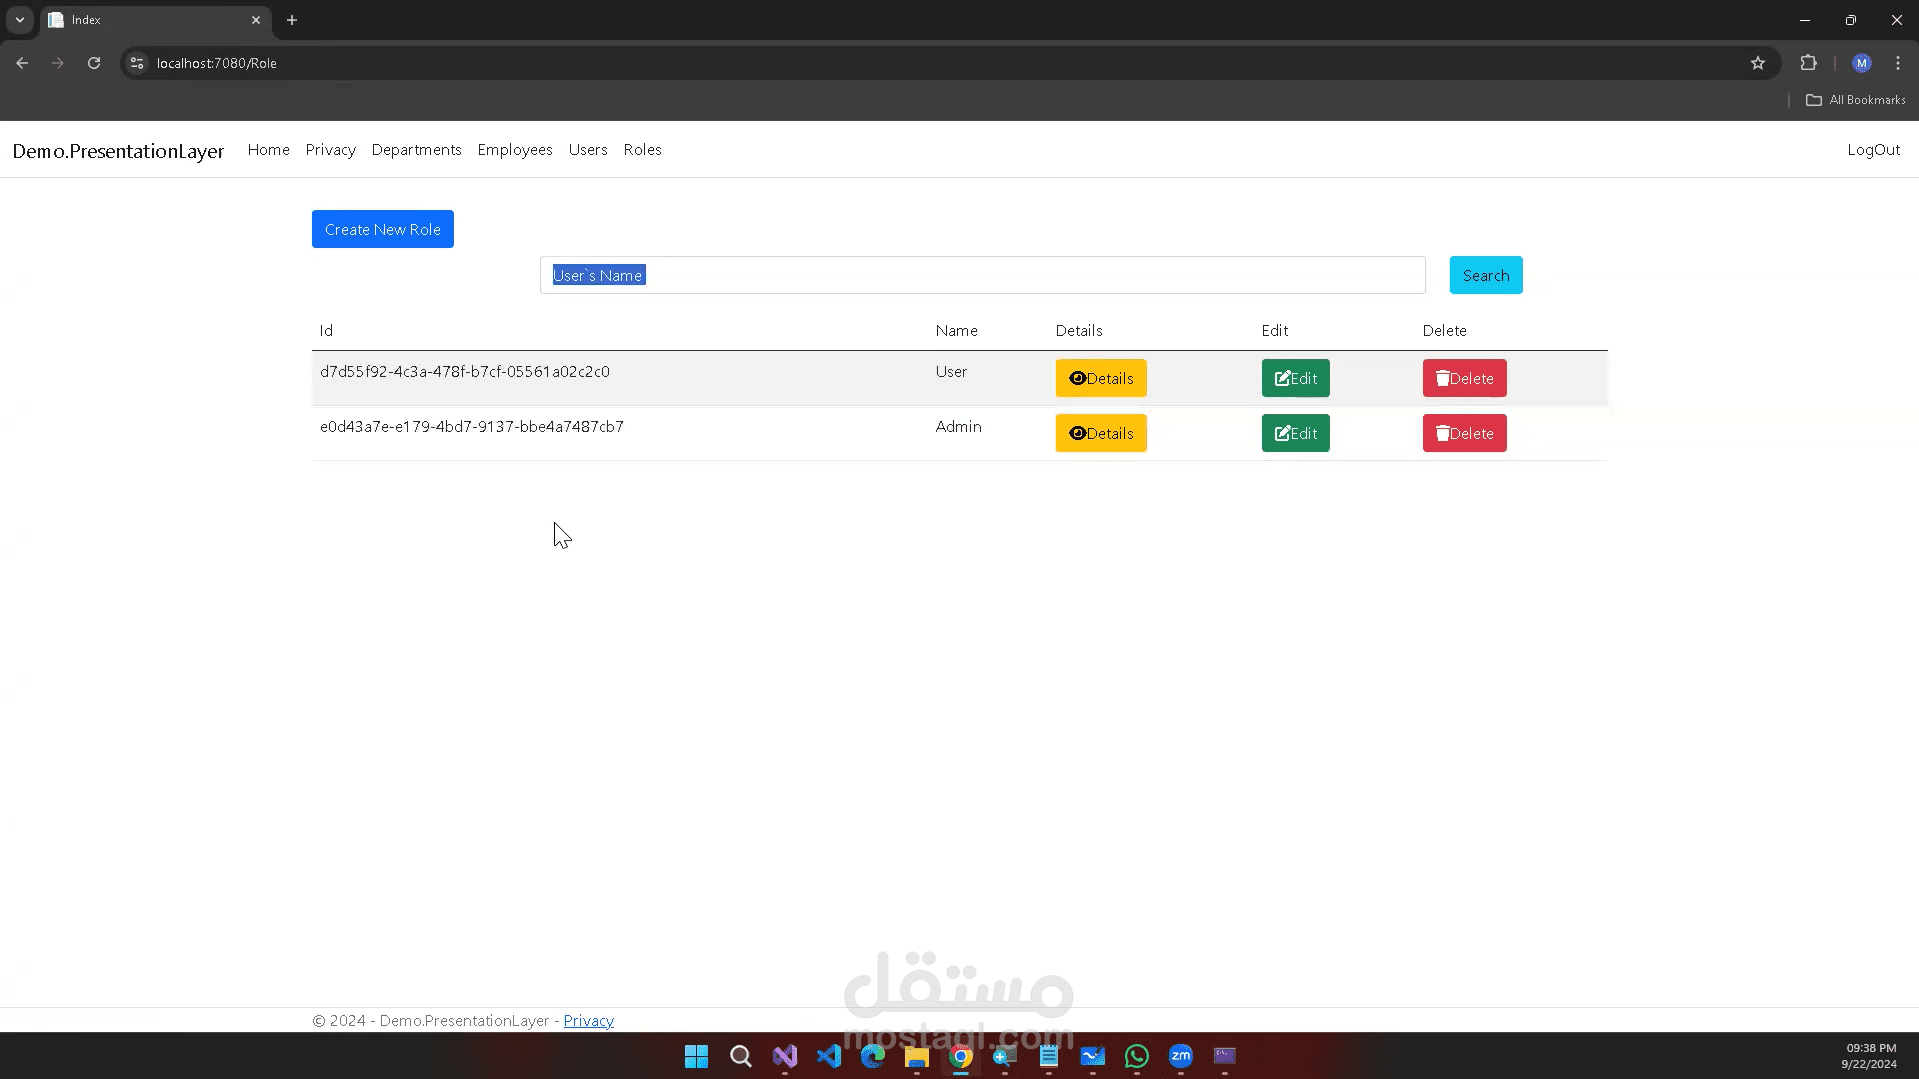Viewport: 1919px width, 1079px height.
Task: Click the Search button
Action: pyautogui.click(x=1485, y=274)
